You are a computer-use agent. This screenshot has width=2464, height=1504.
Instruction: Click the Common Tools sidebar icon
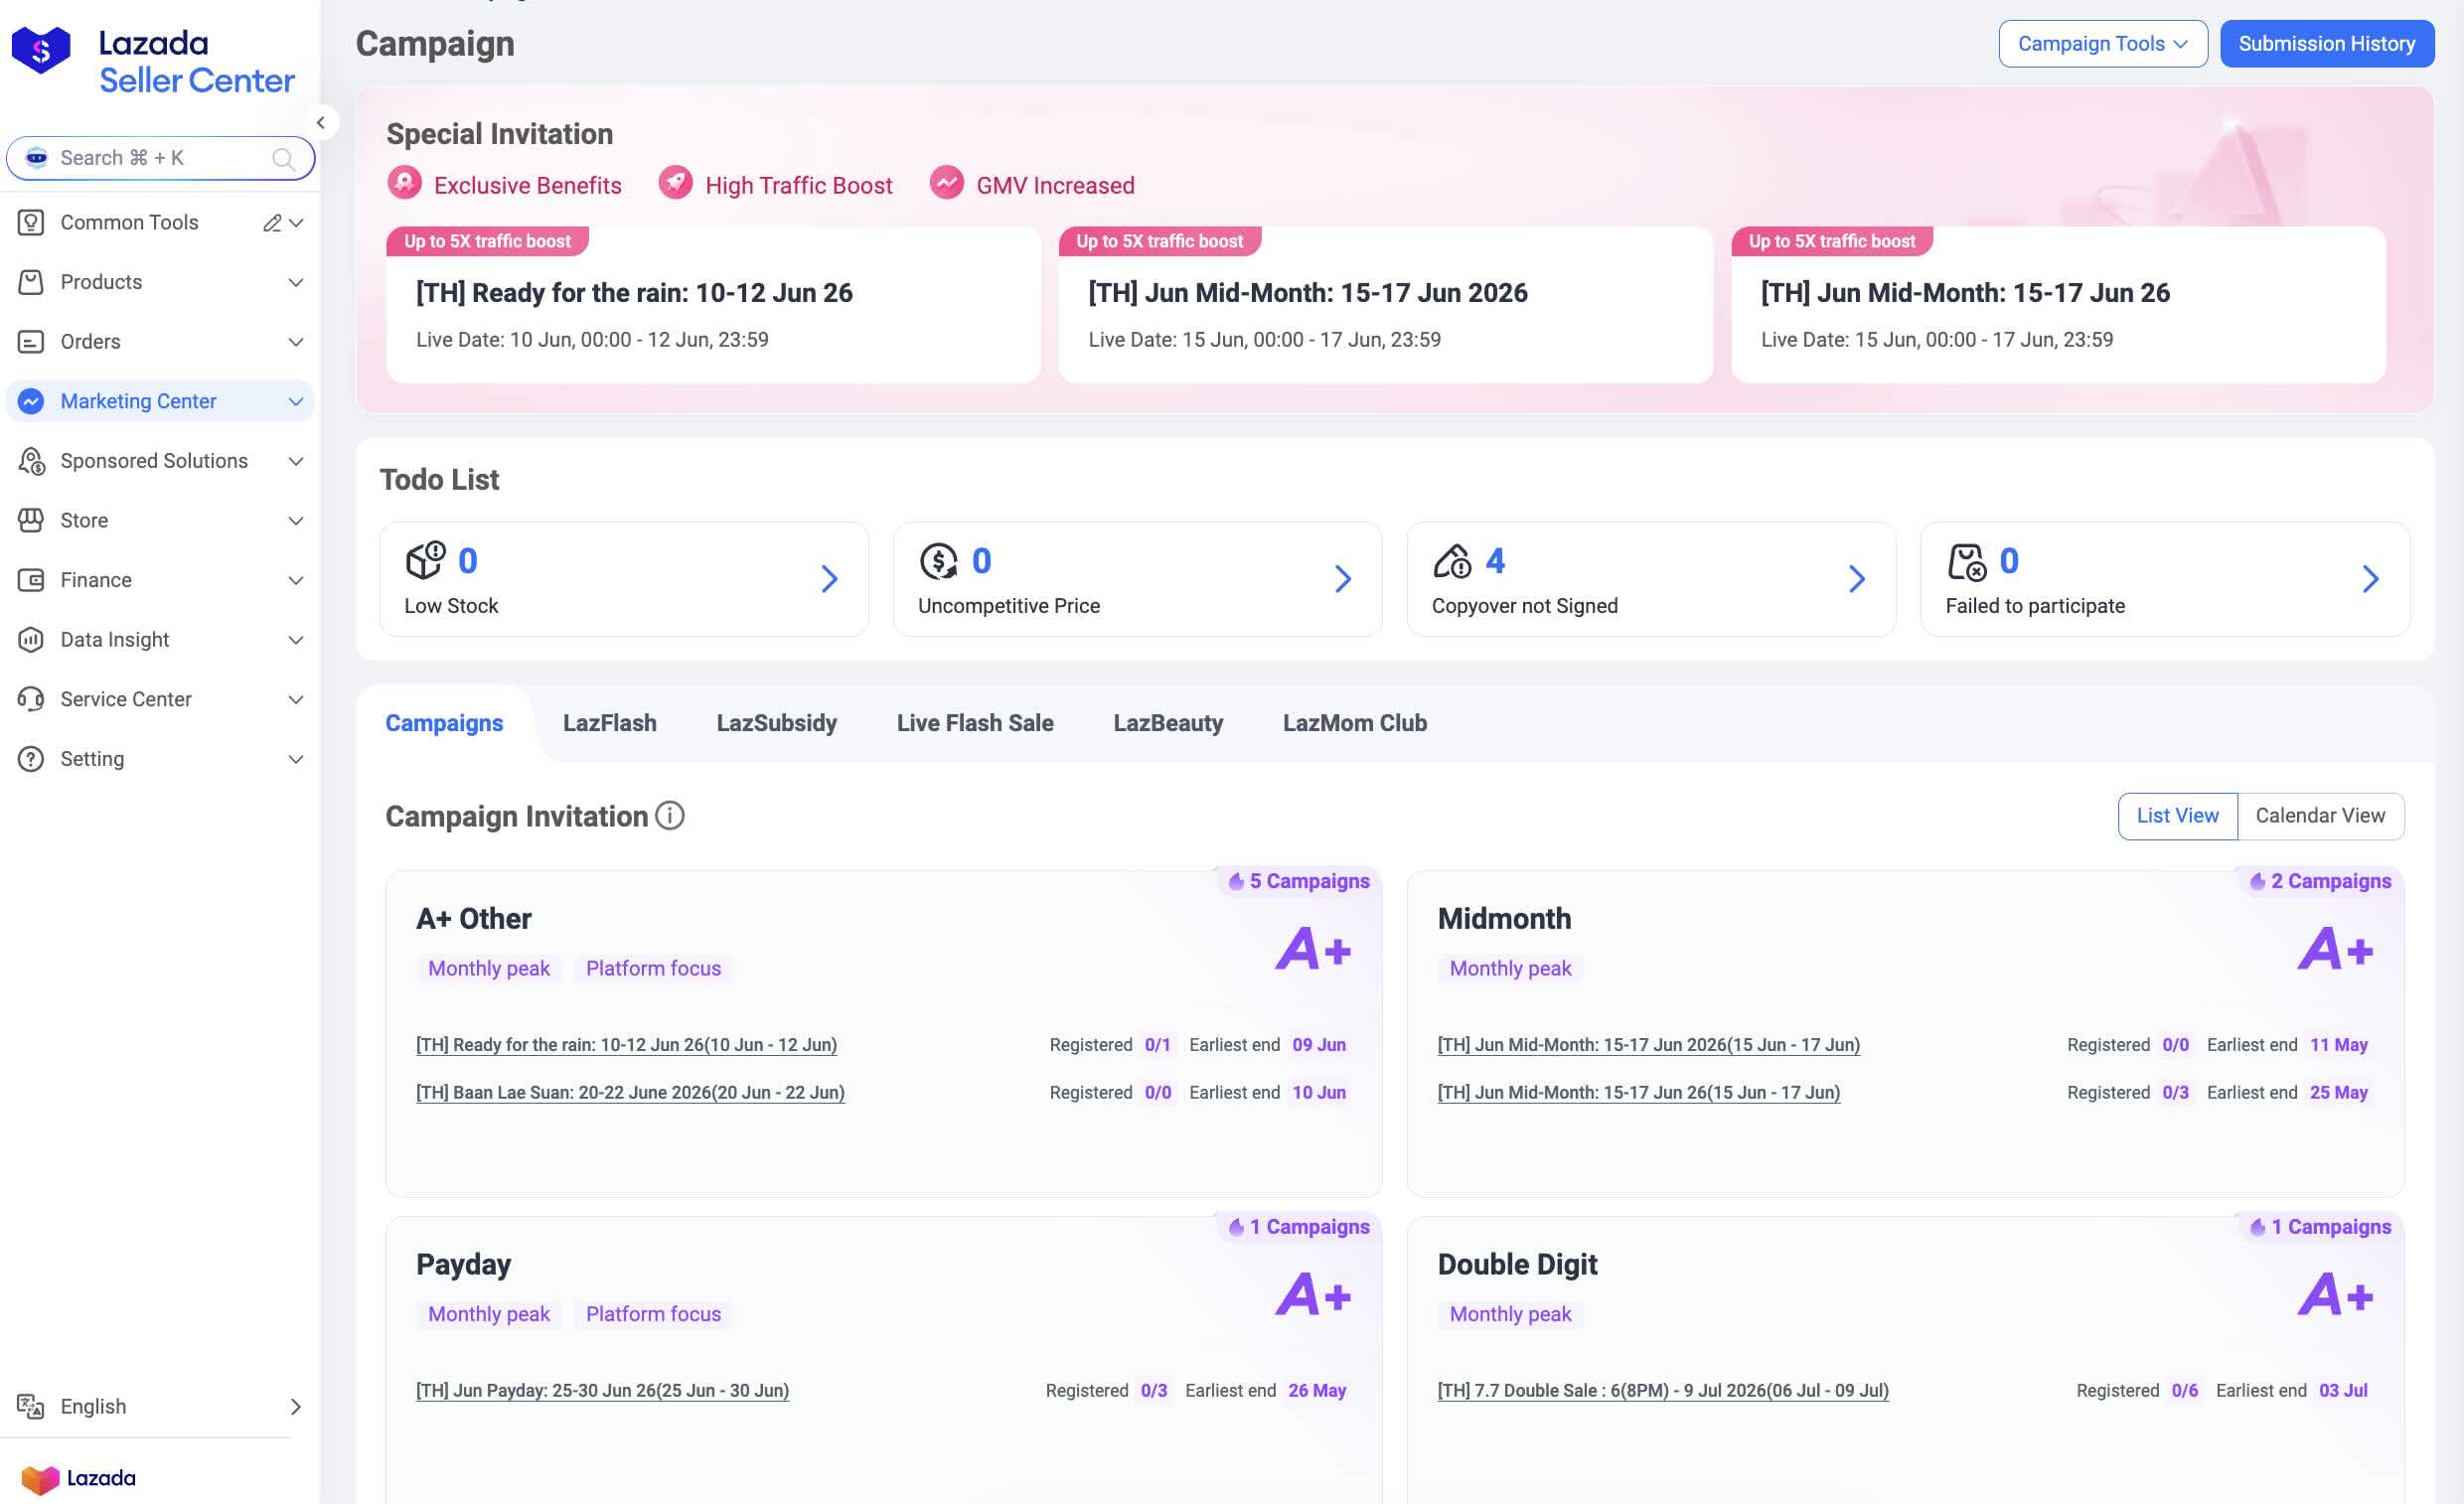(x=31, y=222)
